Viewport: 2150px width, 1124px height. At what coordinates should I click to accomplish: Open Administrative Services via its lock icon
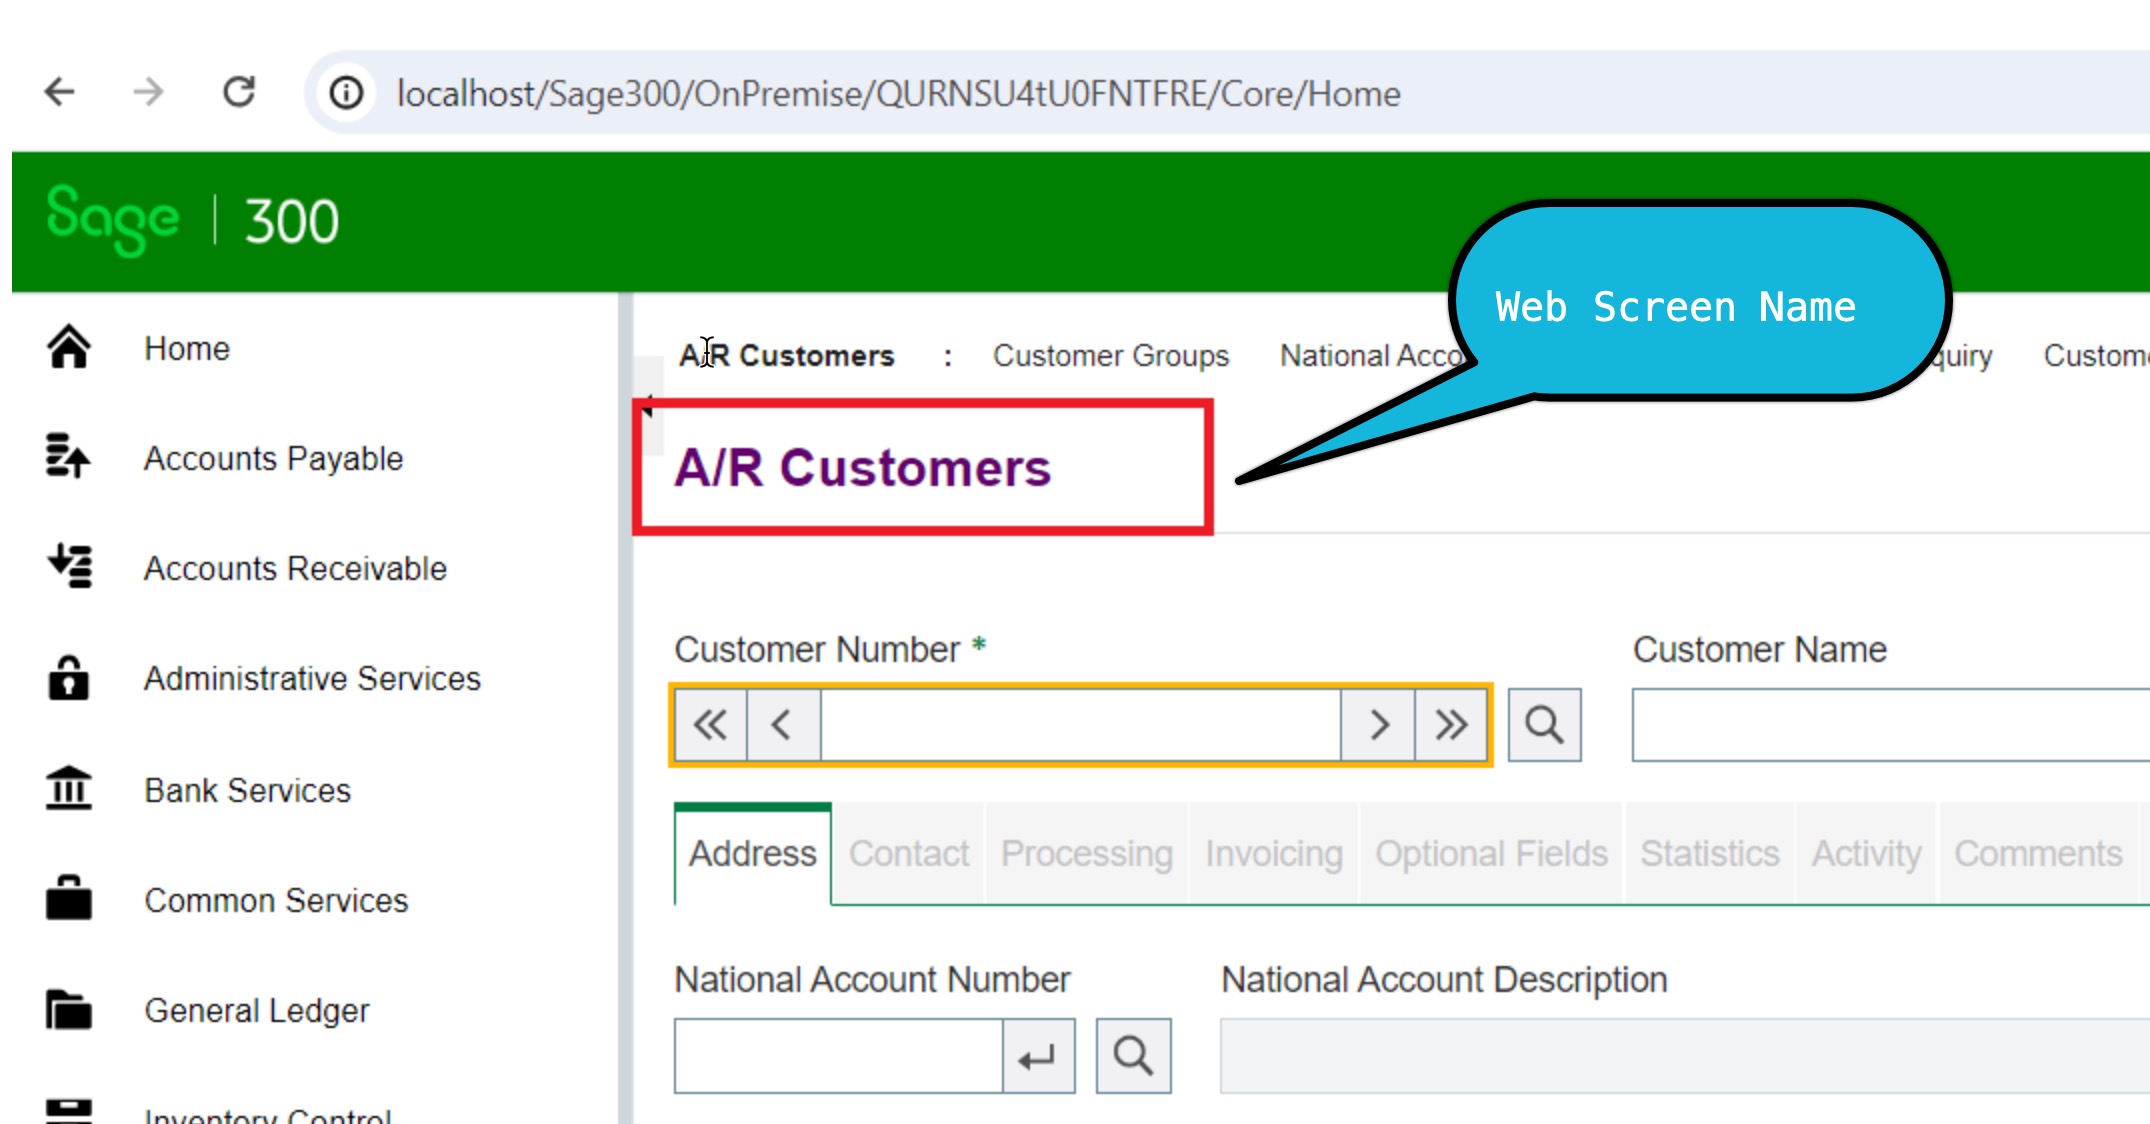click(x=68, y=678)
